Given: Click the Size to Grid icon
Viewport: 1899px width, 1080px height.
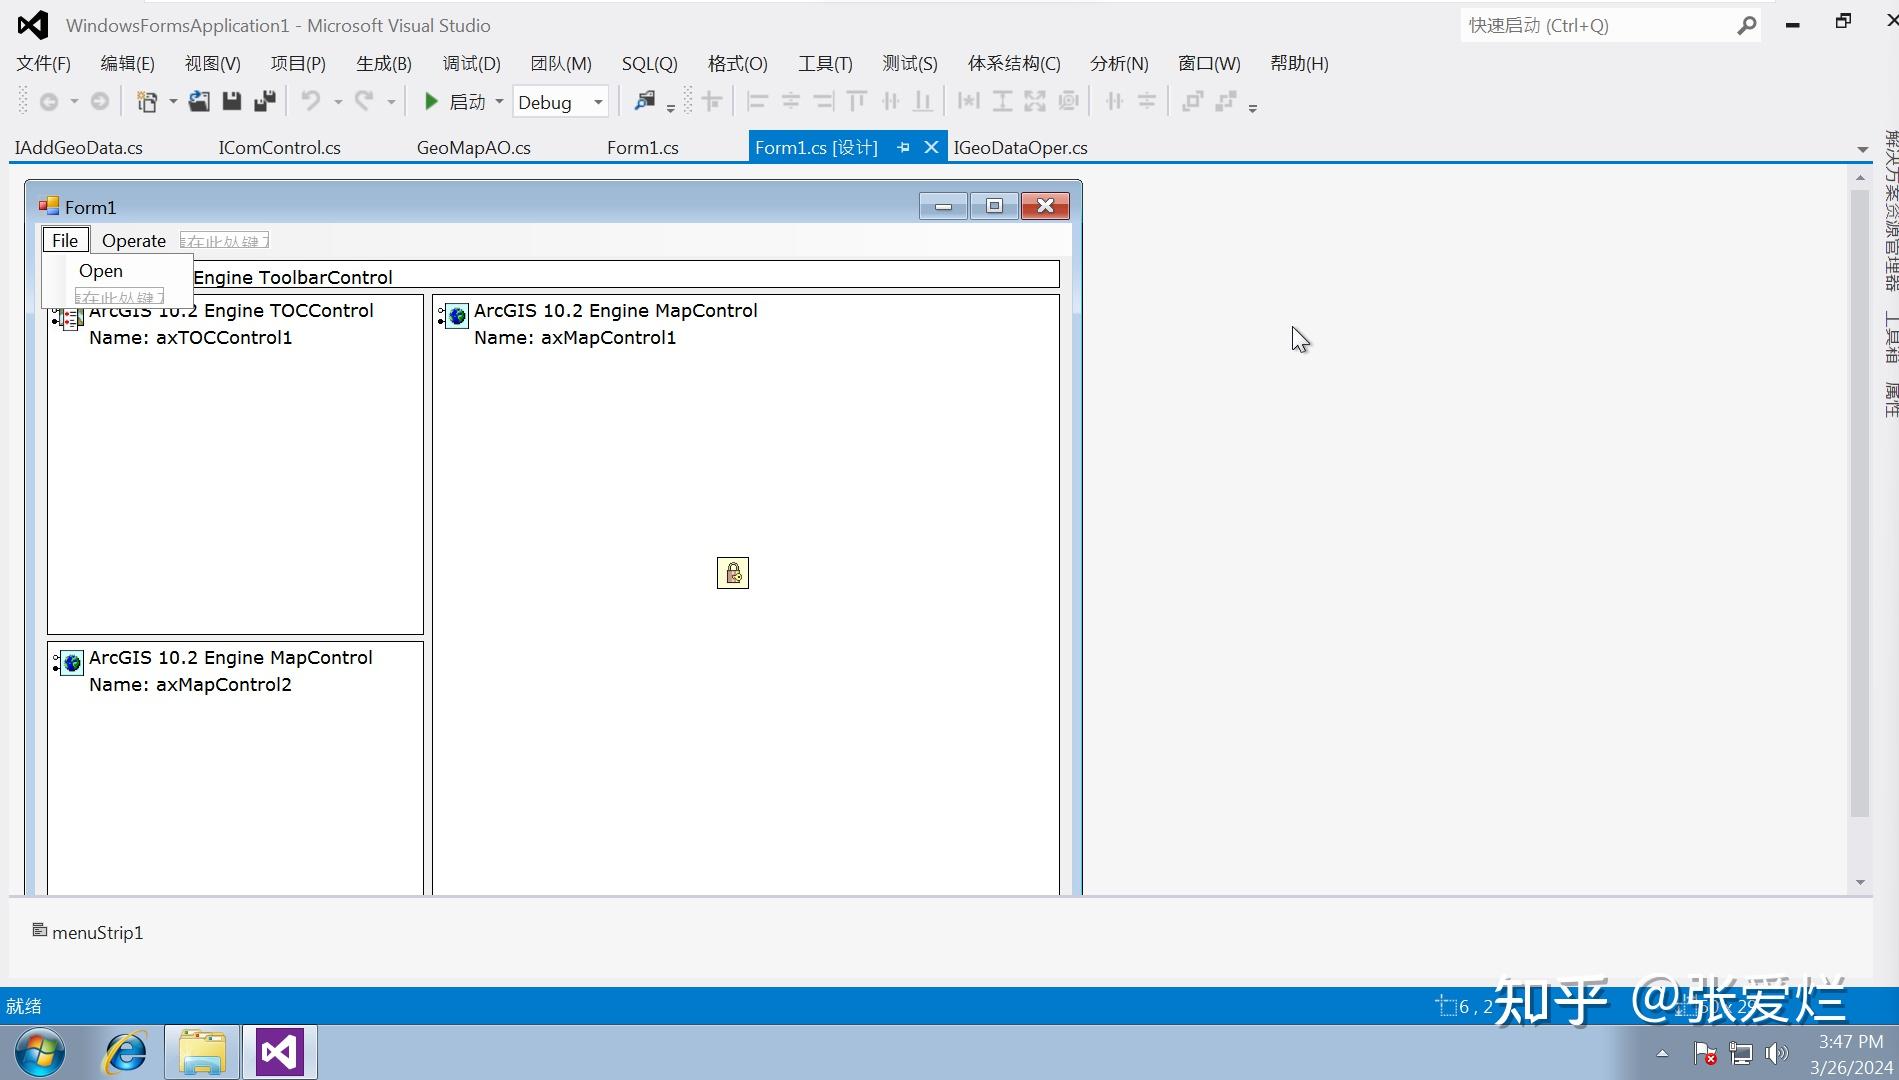Looking at the screenshot, I should (x=1068, y=102).
